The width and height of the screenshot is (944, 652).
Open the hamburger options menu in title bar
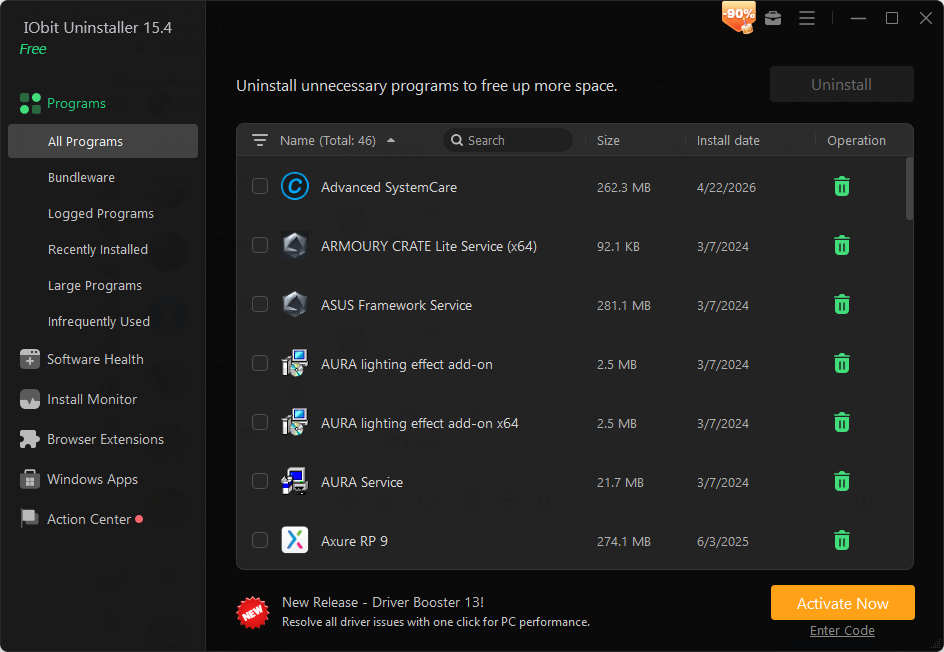point(807,19)
